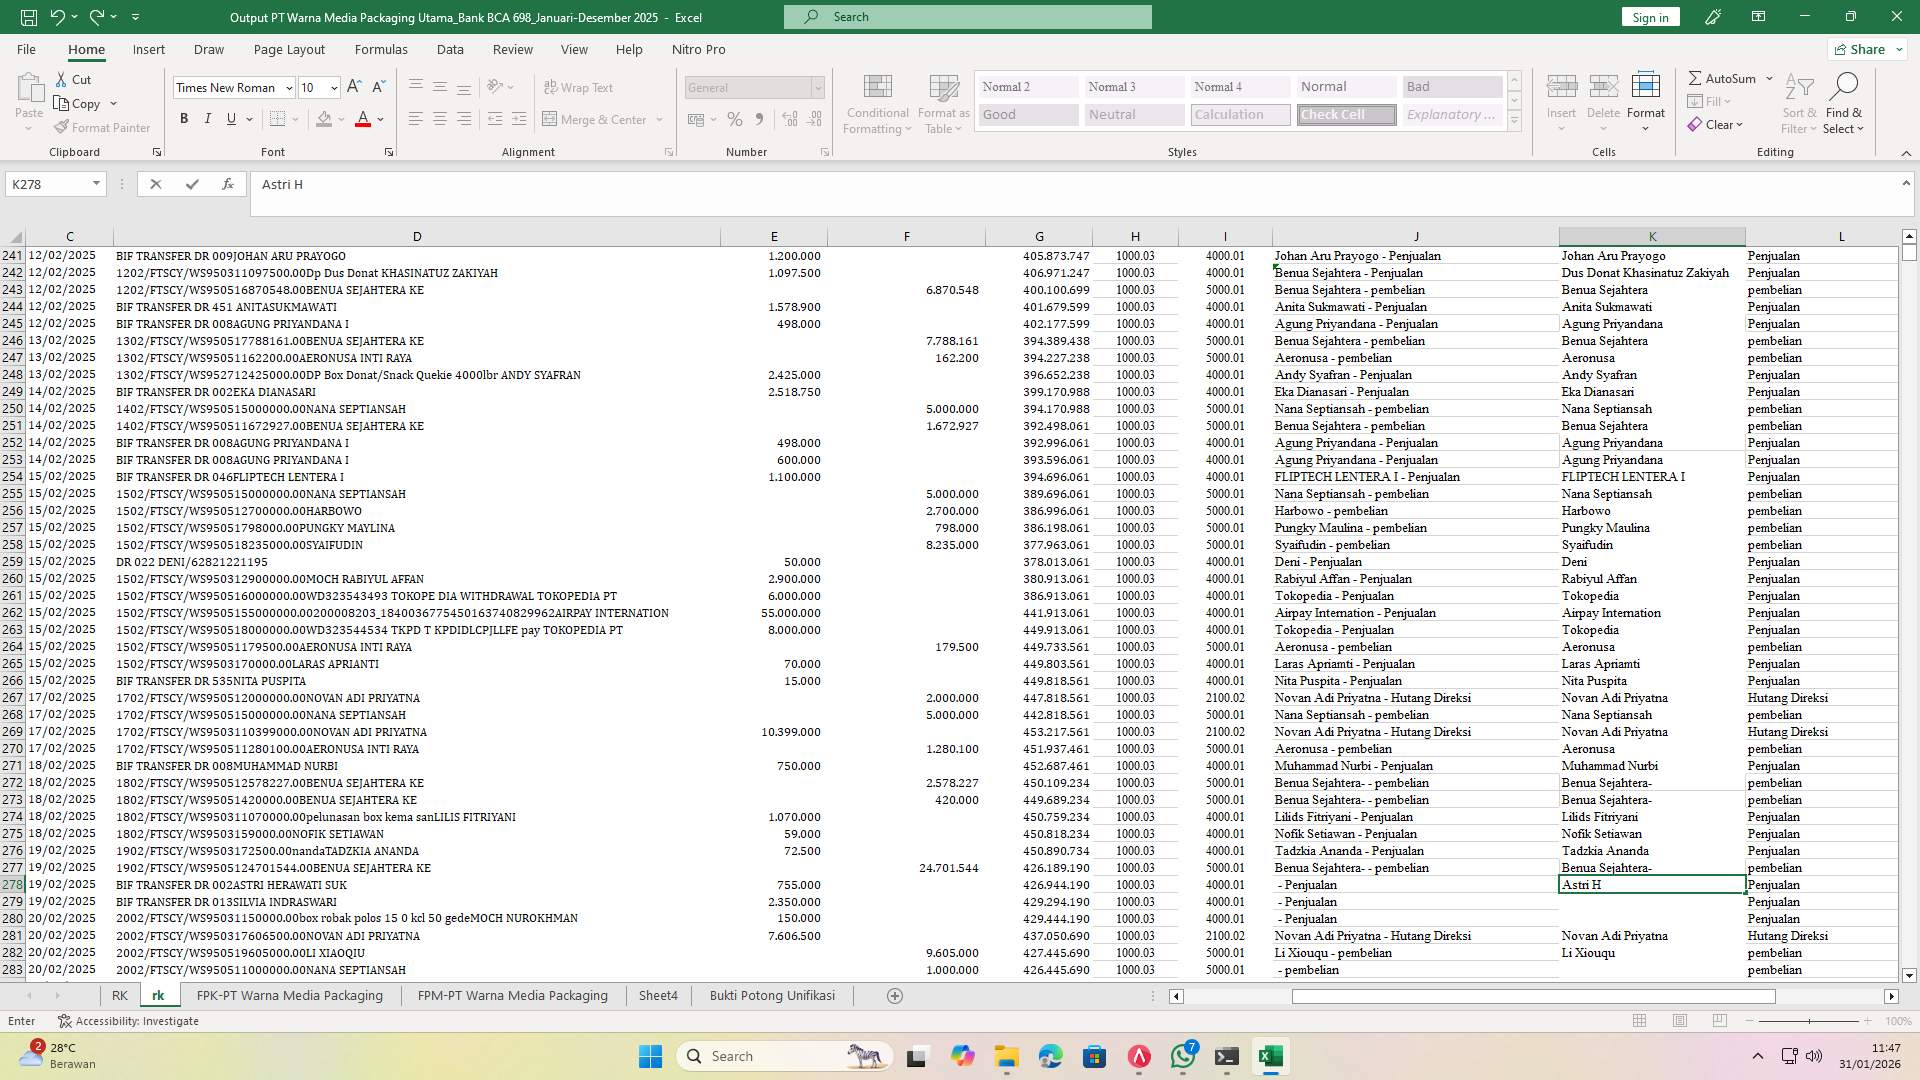The image size is (1920, 1080).
Task: Toggle underline on the cell text
Action: tap(229, 118)
